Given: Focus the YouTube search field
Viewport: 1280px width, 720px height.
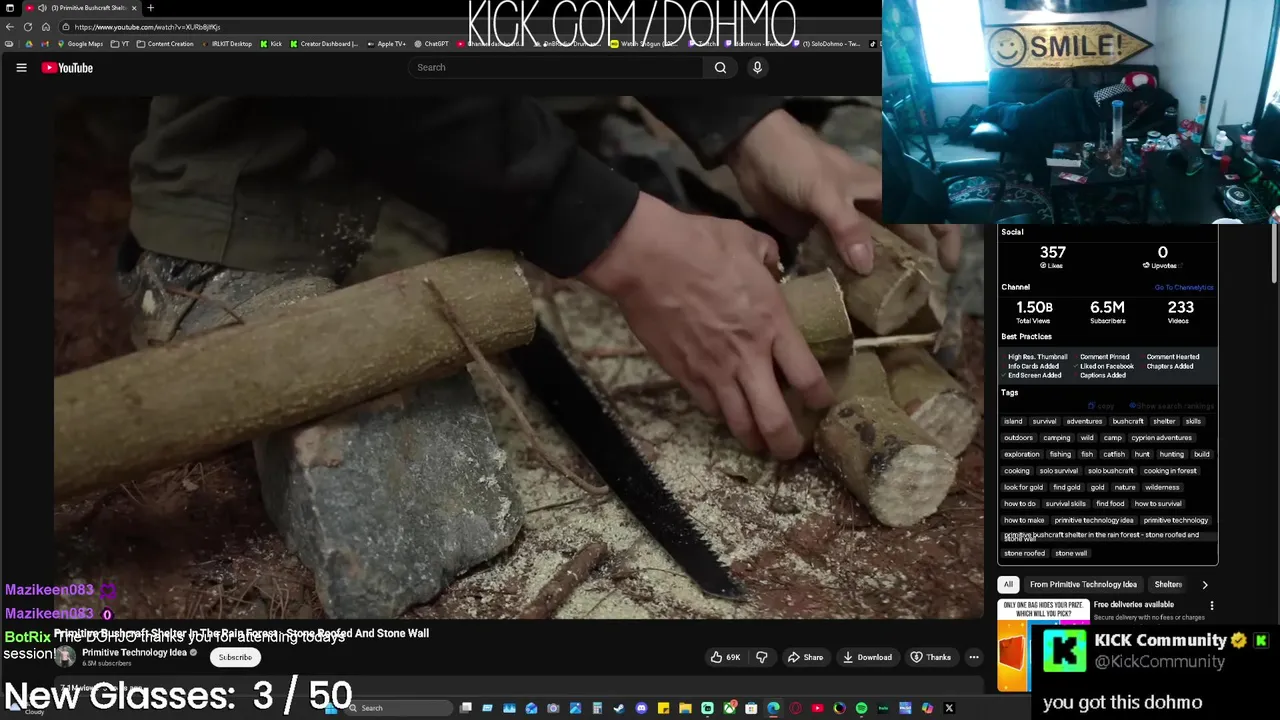Looking at the screenshot, I should 556,67.
